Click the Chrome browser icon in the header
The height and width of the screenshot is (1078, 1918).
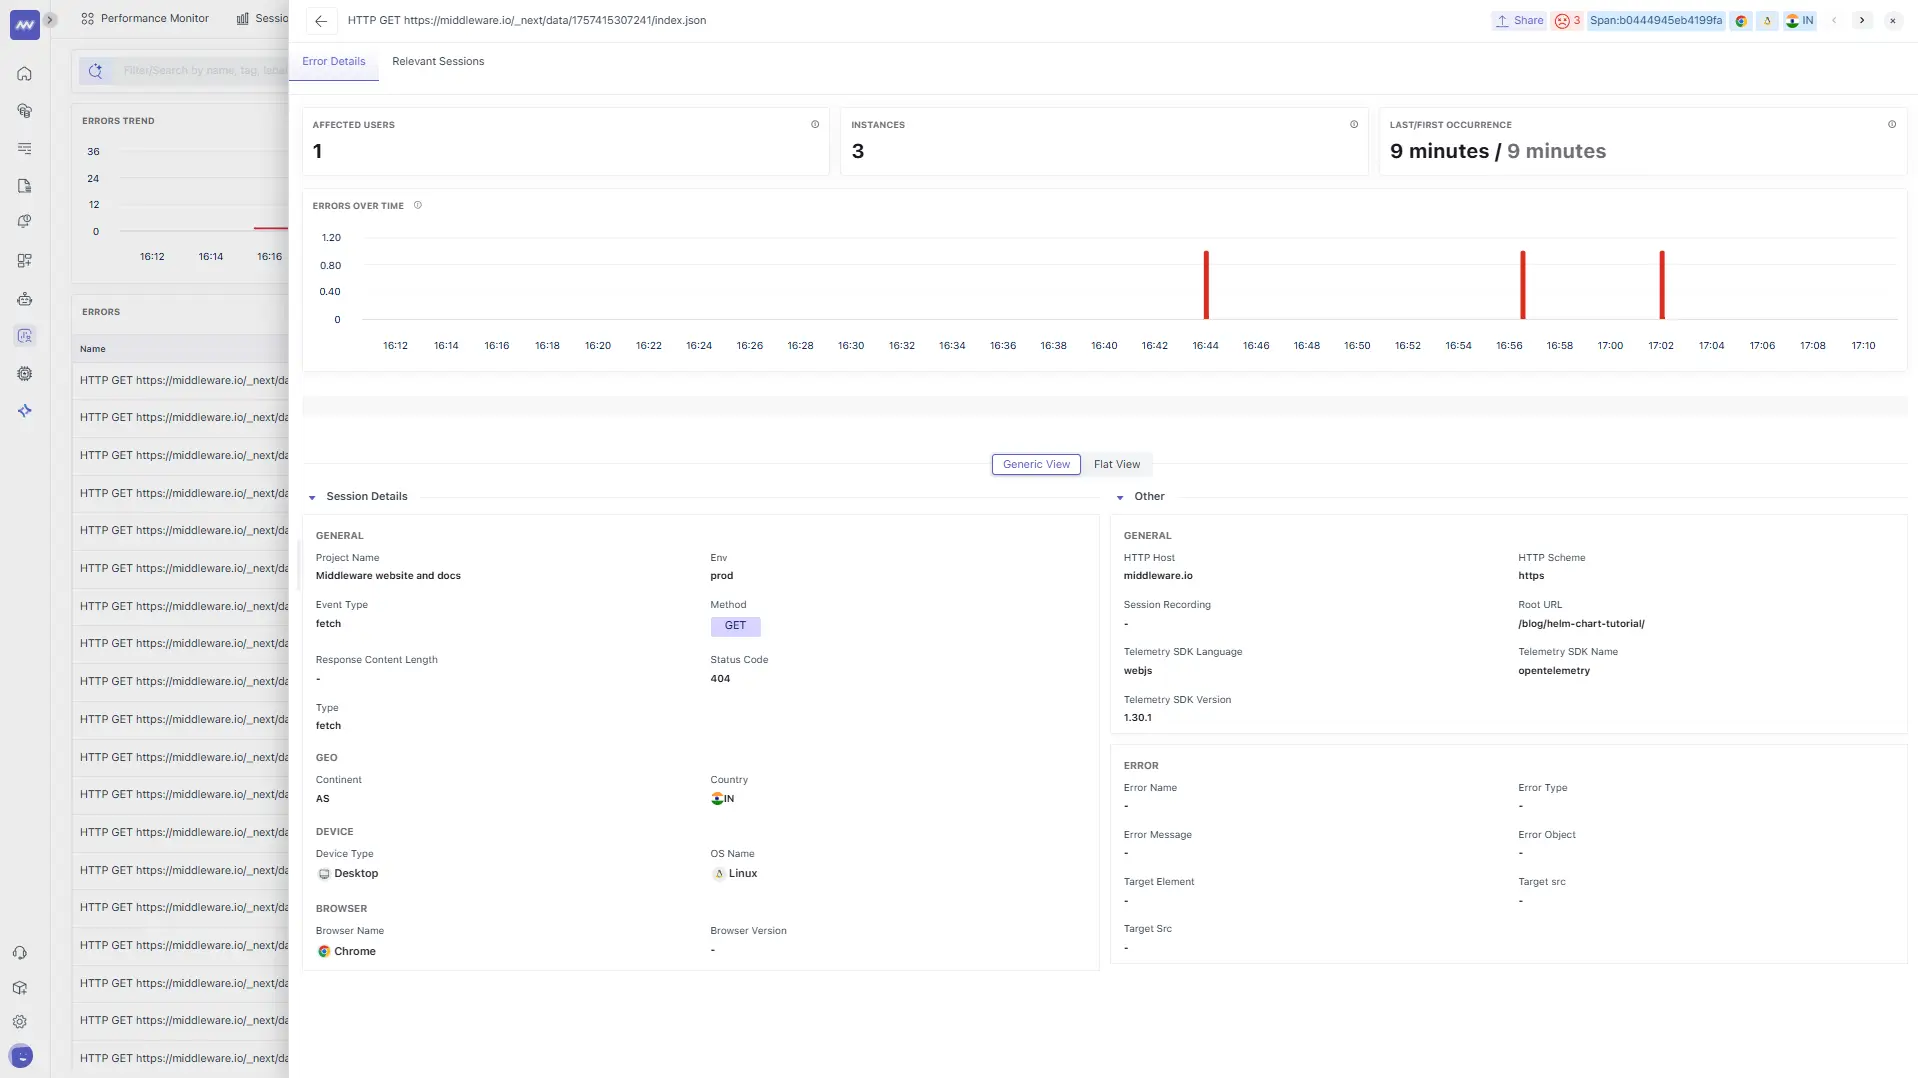(x=1742, y=21)
